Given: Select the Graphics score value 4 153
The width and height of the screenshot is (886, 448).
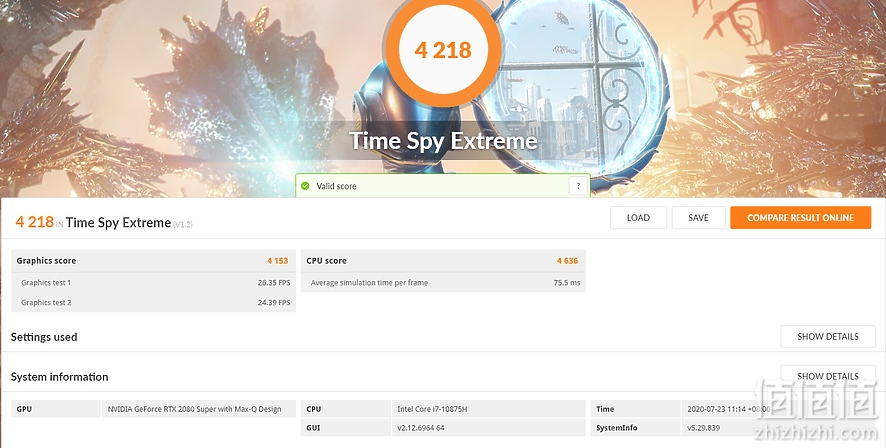Looking at the screenshot, I should coord(277,261).
